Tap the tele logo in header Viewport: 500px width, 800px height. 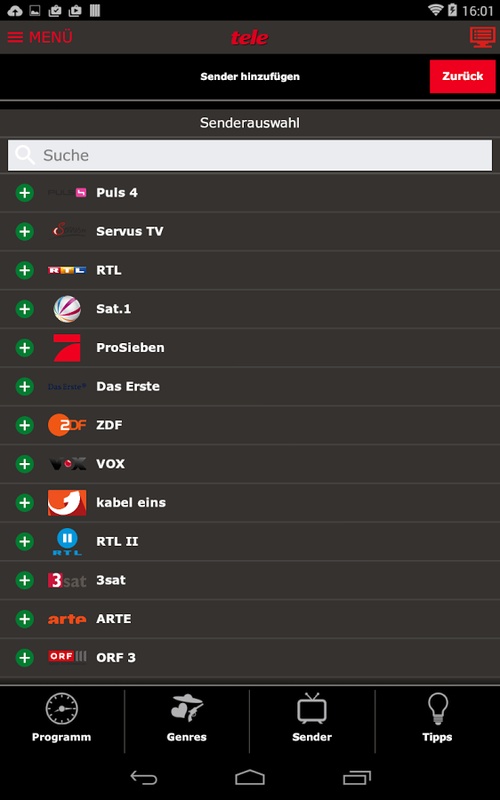point(249,37)
